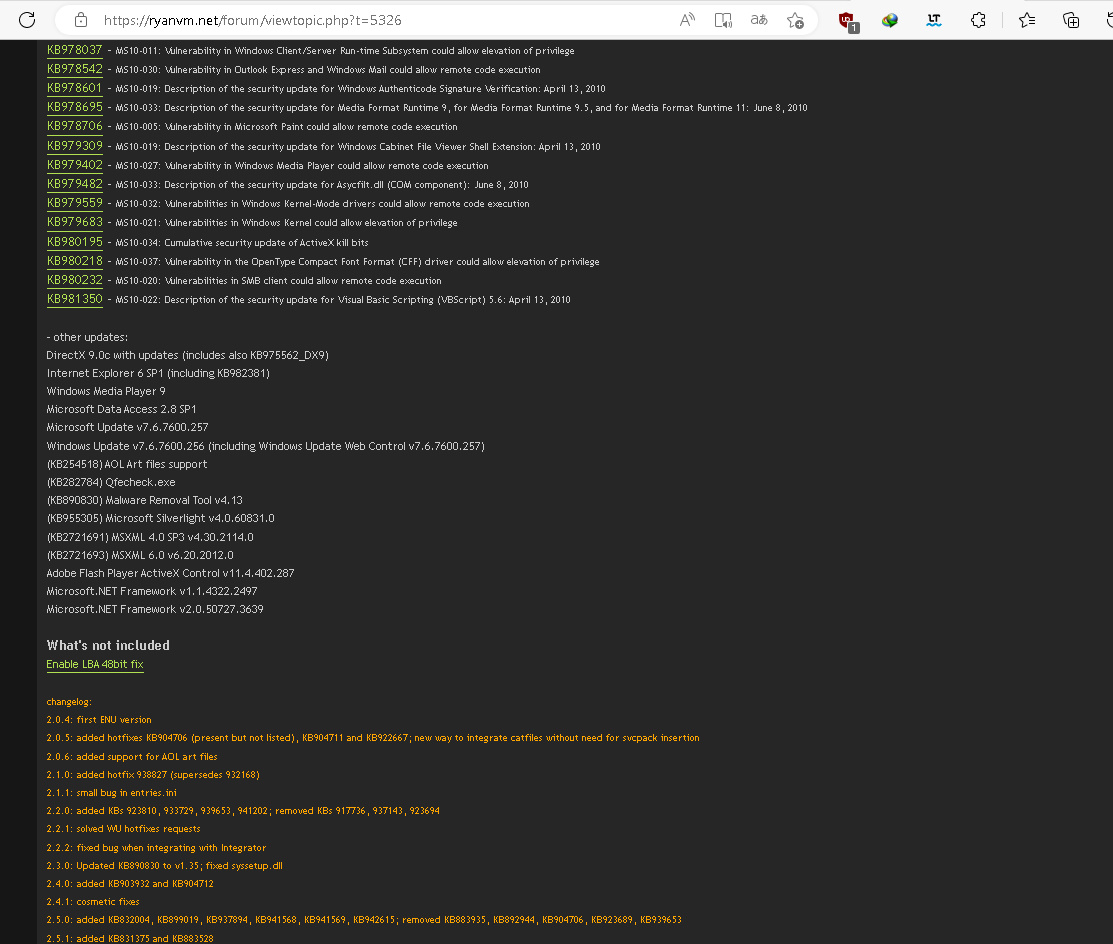Click "2.1.1: small bug in entries.ini"

point(111,793)
